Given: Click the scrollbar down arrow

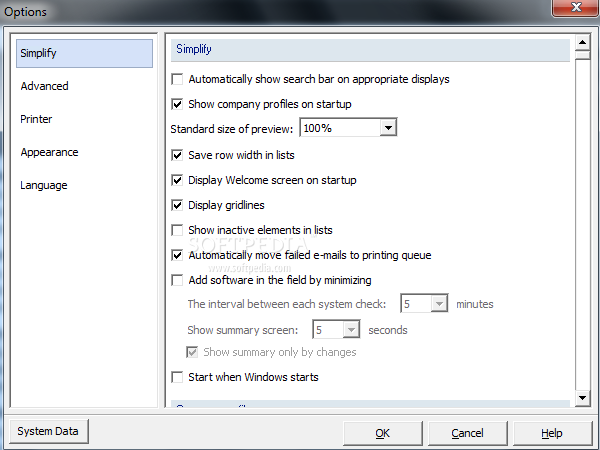Looking at the screenshot, I should (x=582, y=398).
